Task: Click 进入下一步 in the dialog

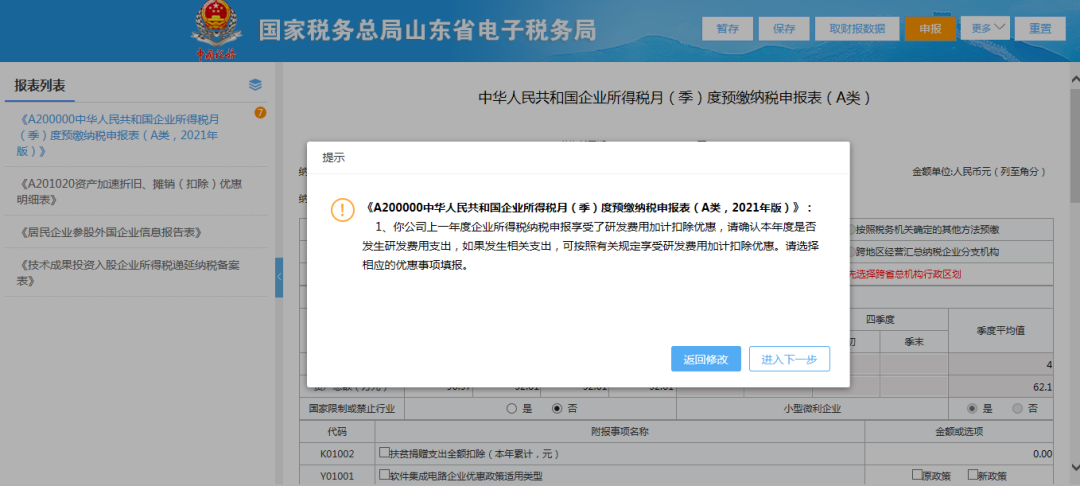Action: click(789, 359)
